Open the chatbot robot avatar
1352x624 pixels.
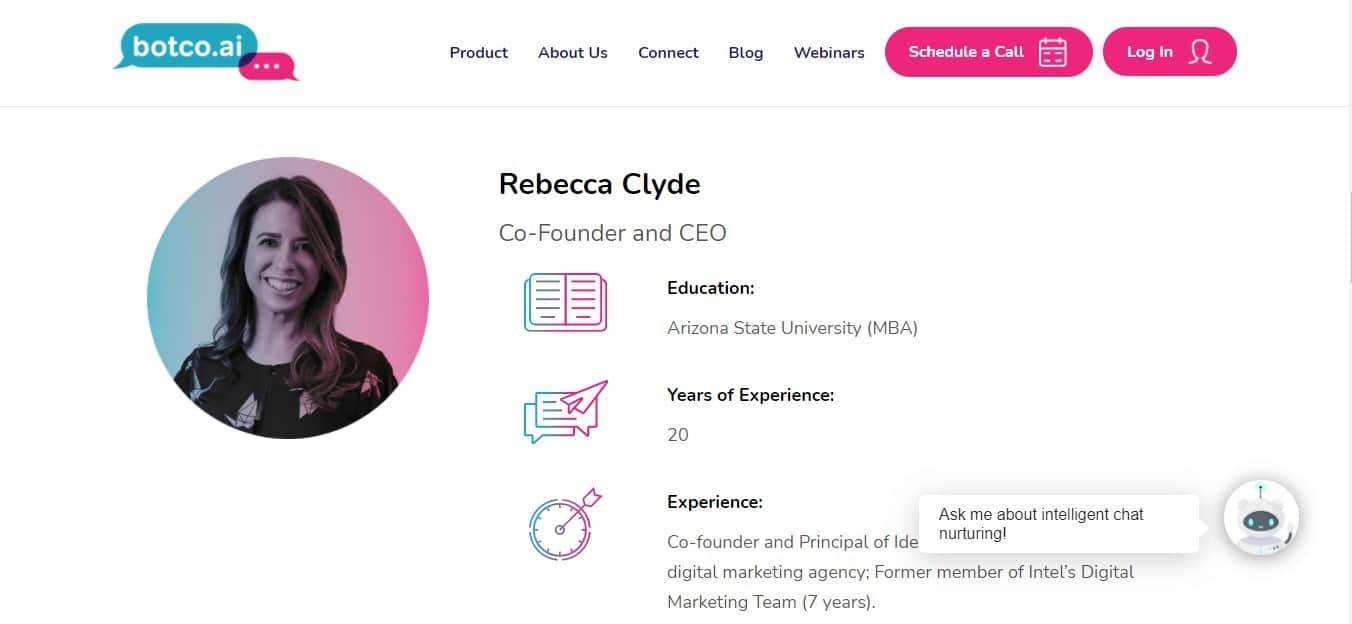click(1261, 518)
